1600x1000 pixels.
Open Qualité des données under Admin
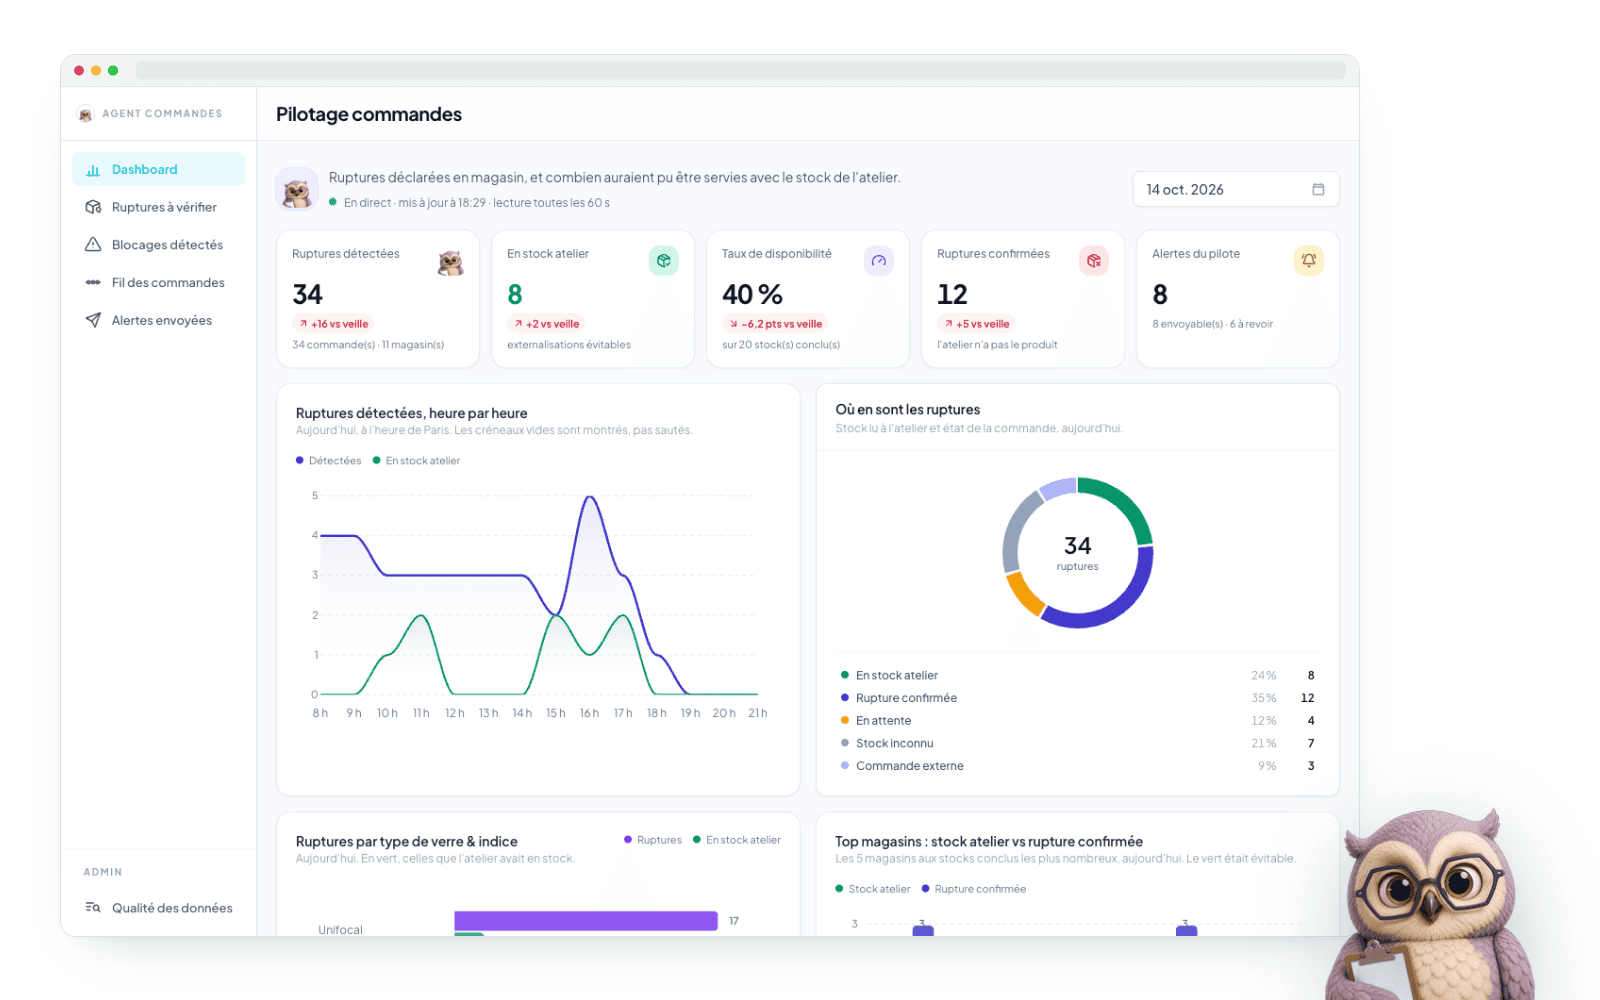[x=158, y=908]
